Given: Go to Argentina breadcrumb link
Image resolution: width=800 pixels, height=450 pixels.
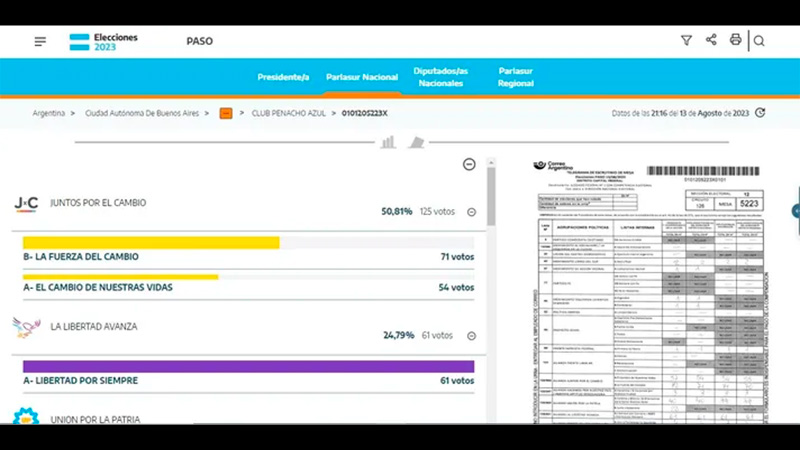Looking at the screenshot, I should coord(49,113).
